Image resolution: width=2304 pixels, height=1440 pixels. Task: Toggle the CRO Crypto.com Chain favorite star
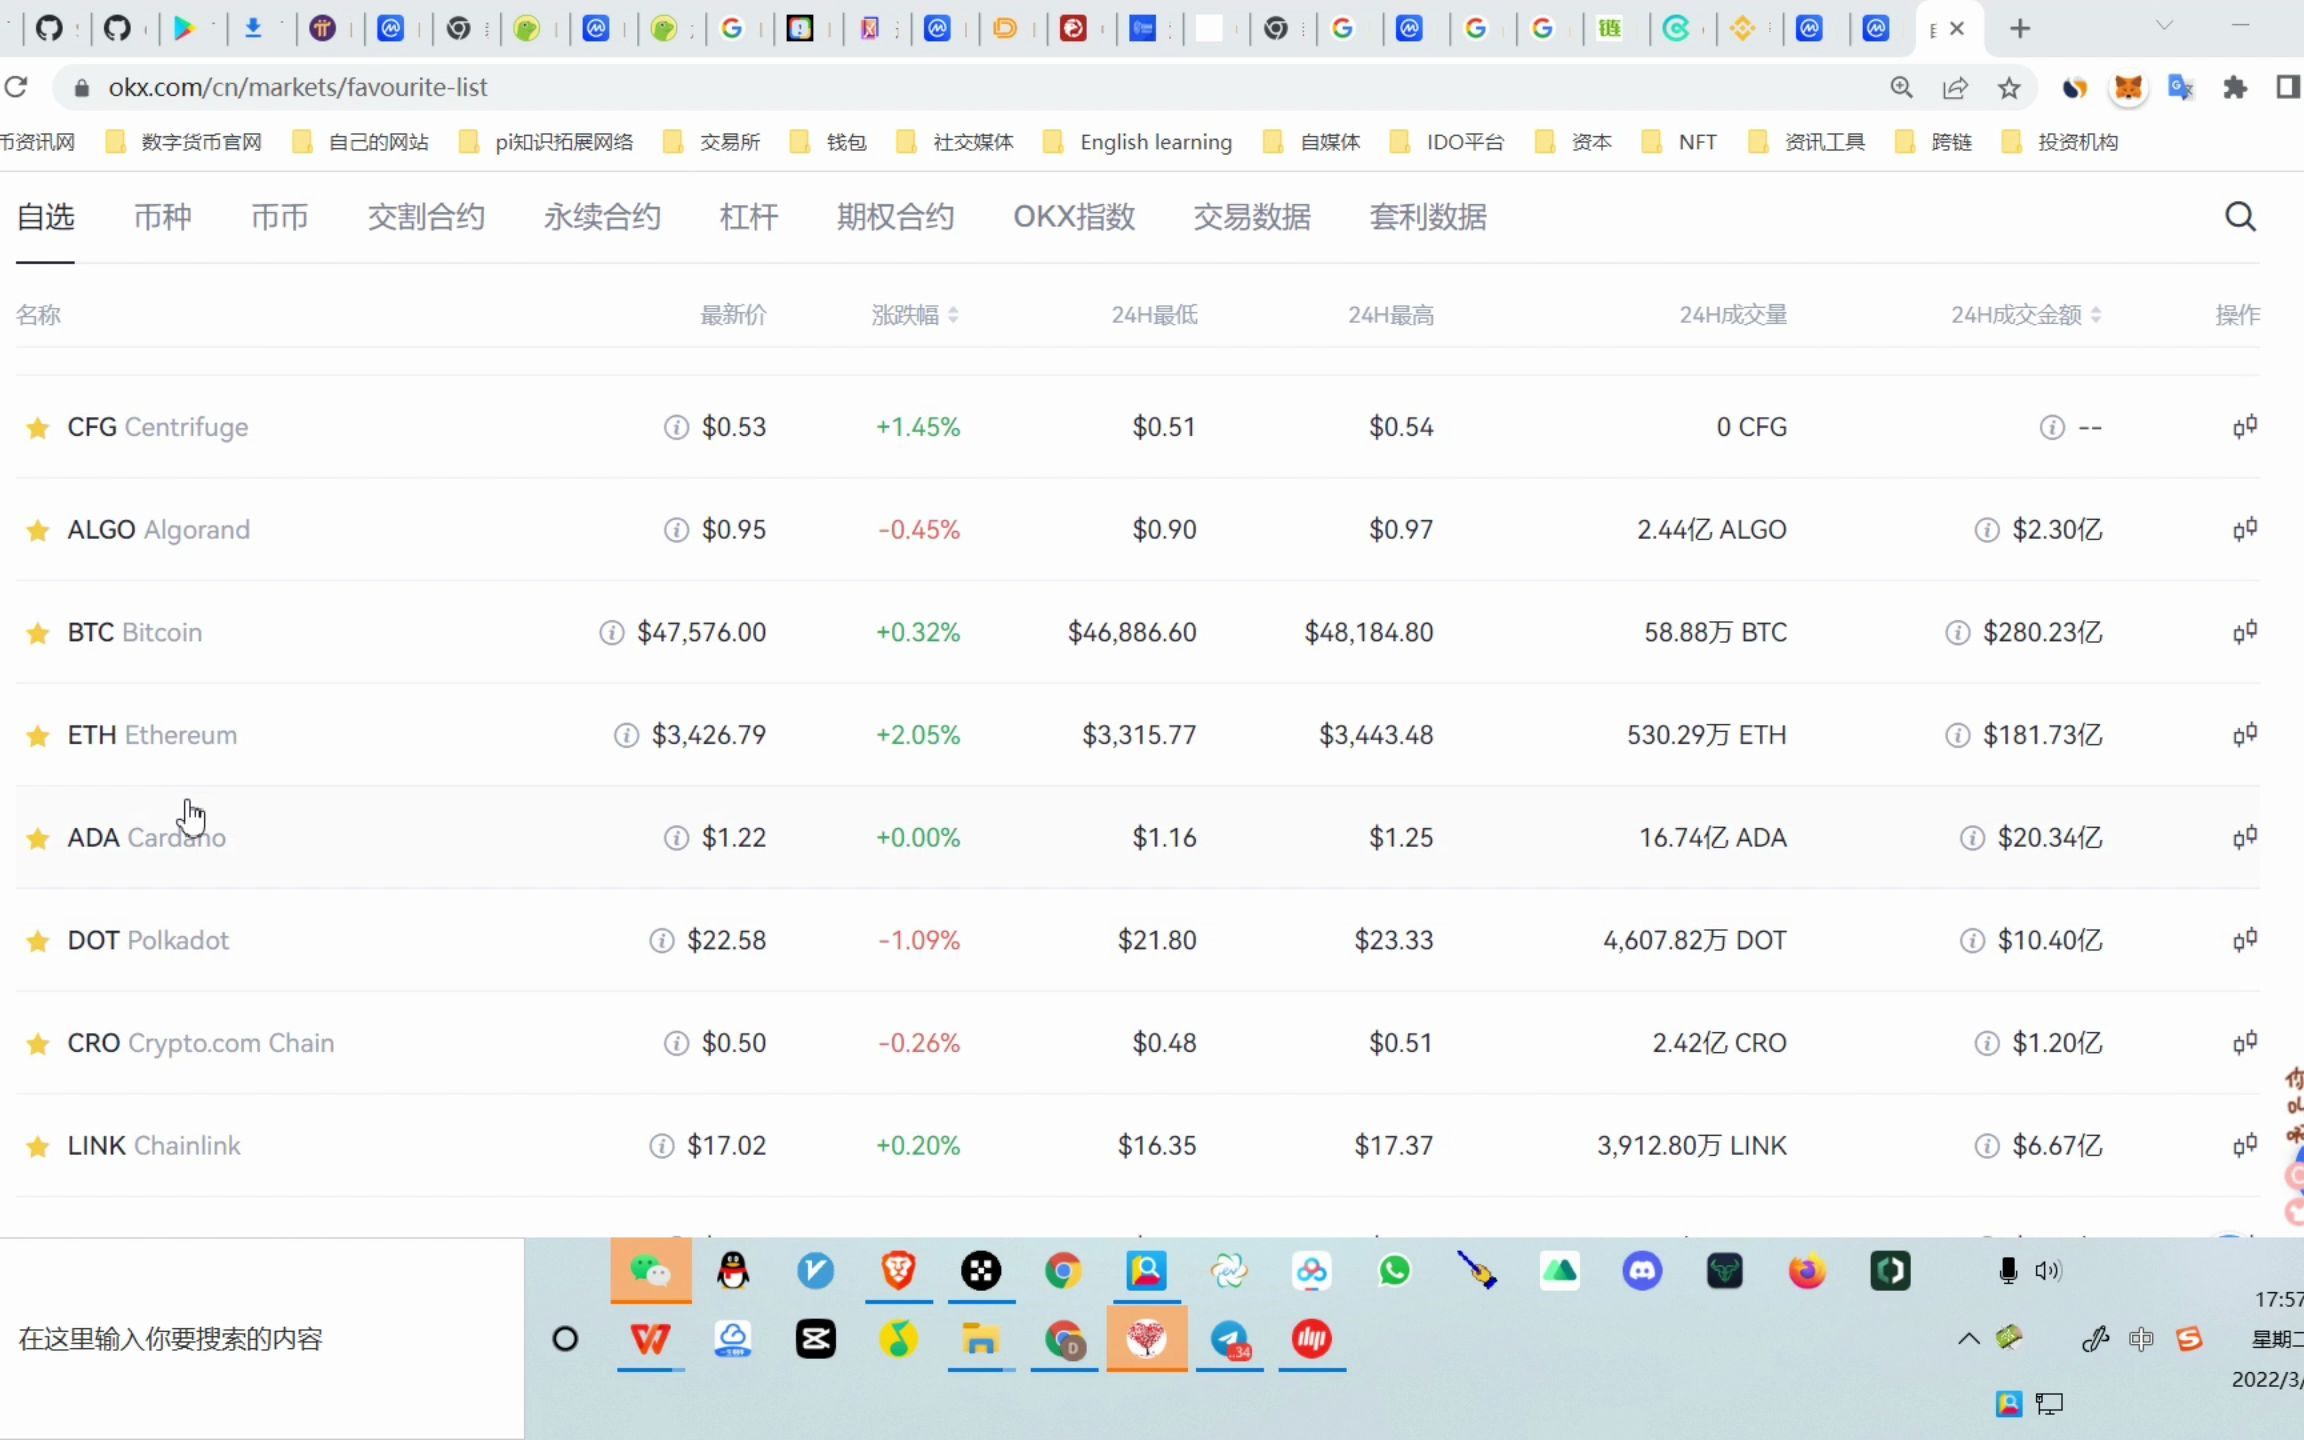pos(38,1044)
